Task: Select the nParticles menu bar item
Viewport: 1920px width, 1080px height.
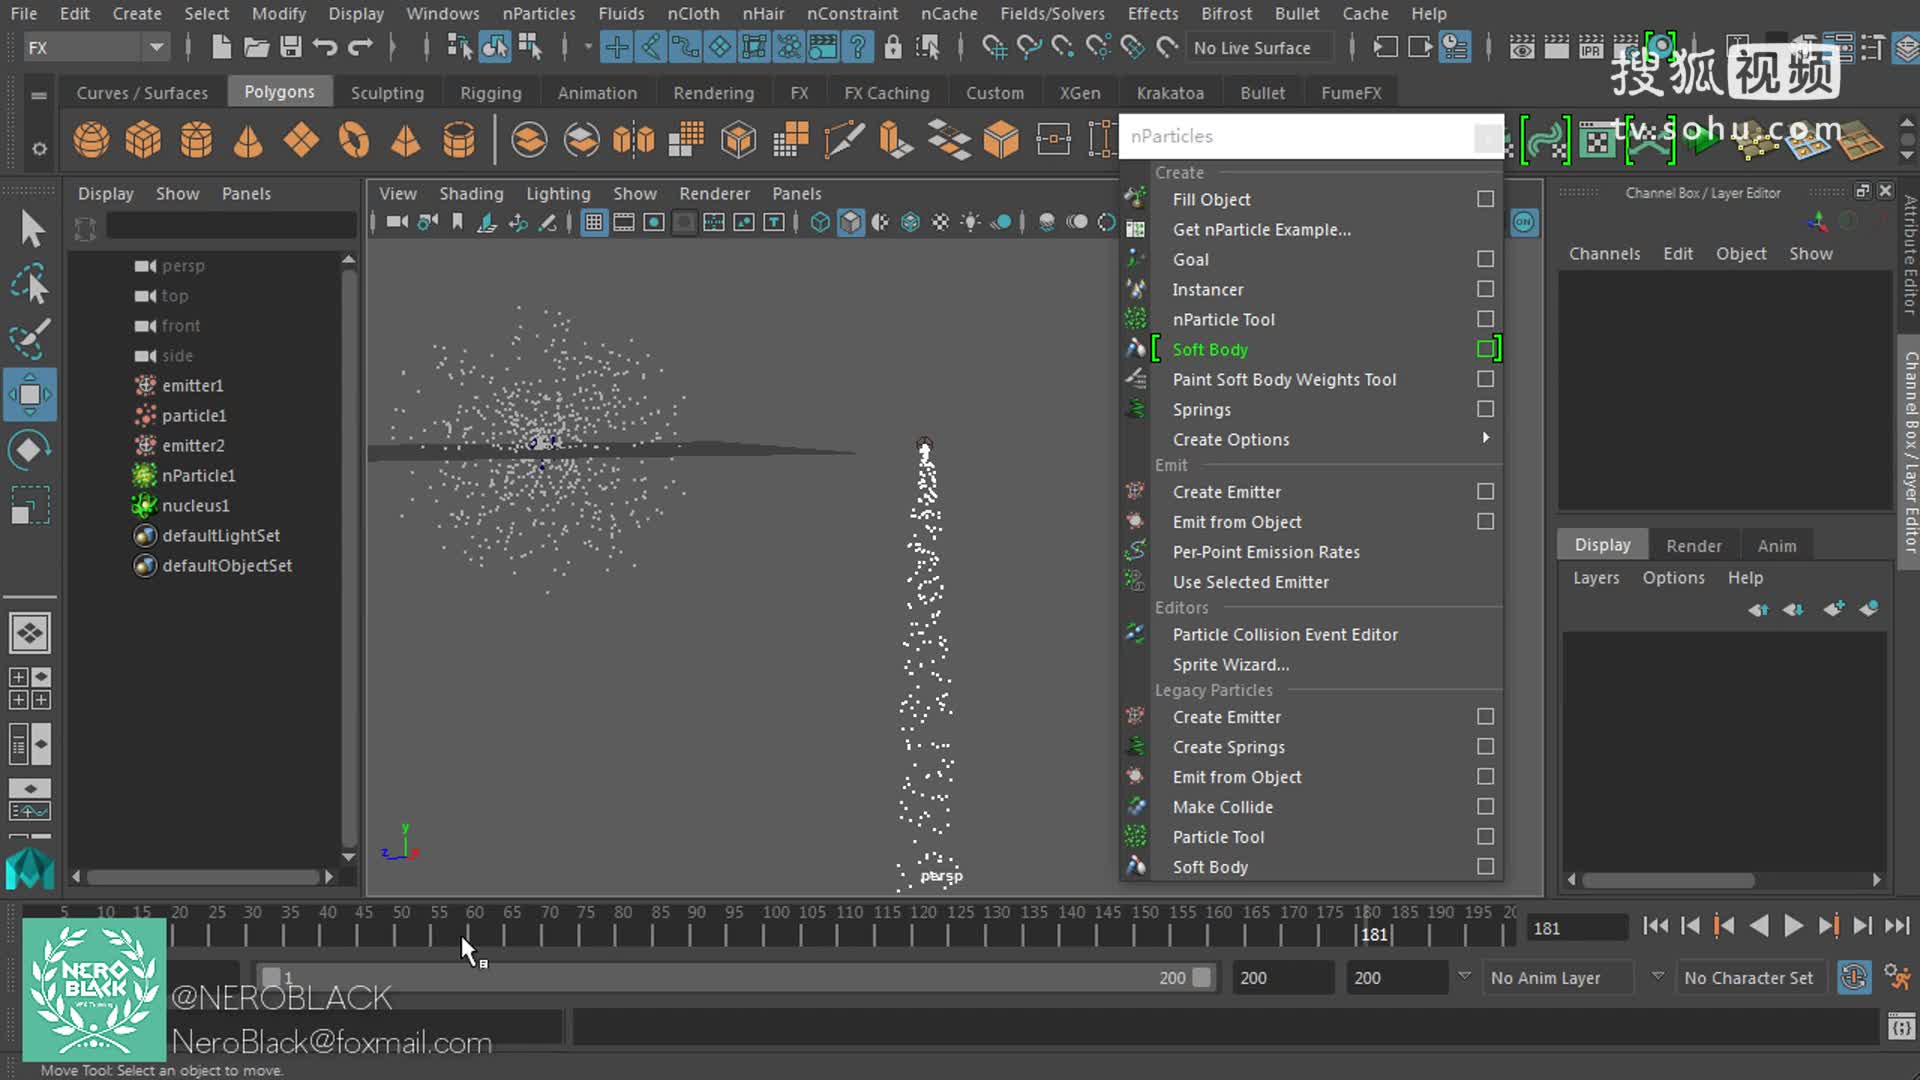Action: pos(539,13)
